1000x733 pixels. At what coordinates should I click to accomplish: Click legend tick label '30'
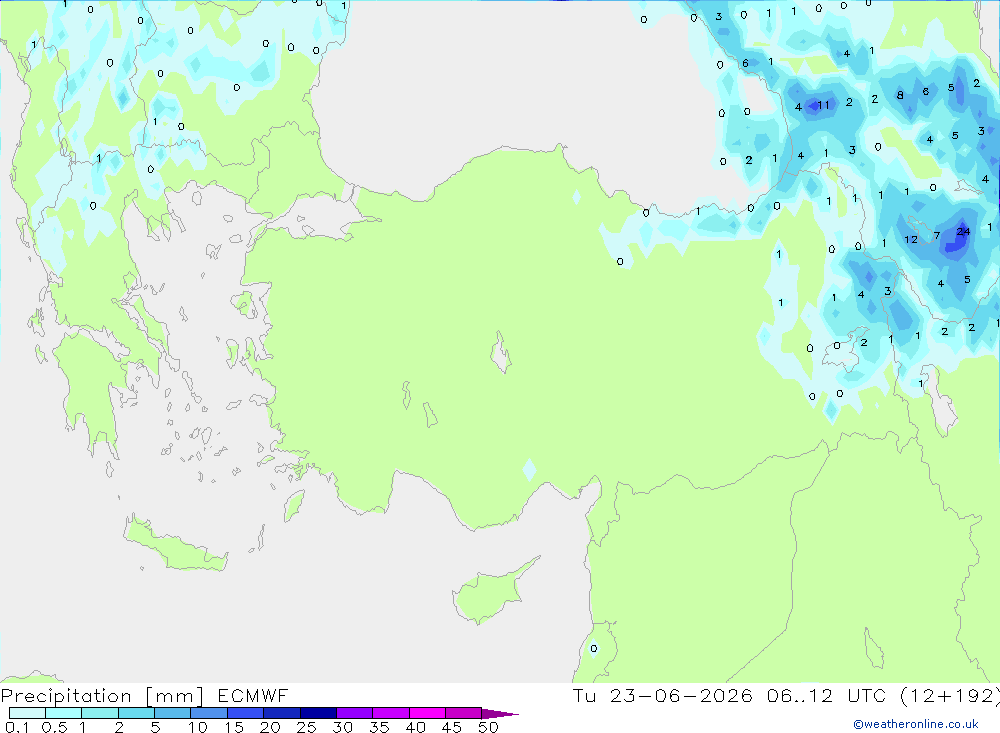pyautogui.click(x=342, y=727)
